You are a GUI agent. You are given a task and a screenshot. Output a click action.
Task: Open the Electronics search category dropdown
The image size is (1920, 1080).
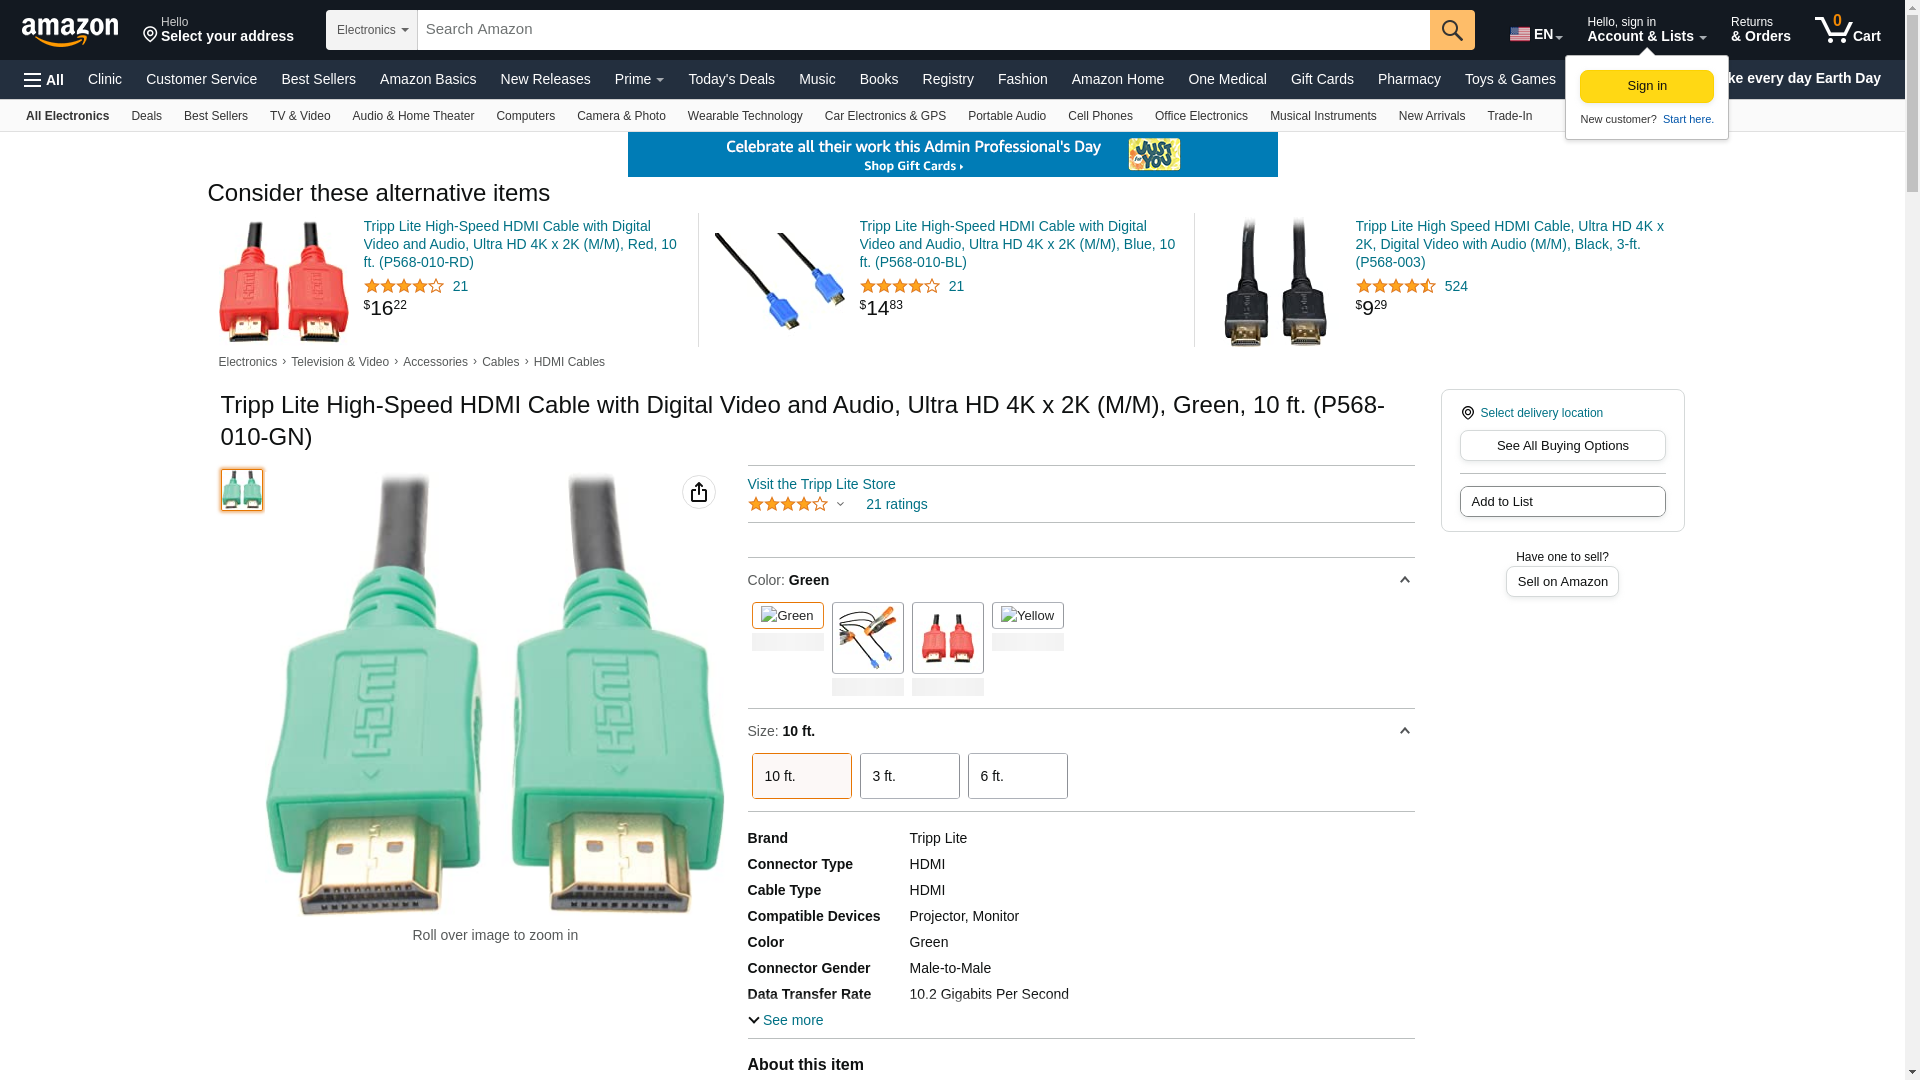372,30
